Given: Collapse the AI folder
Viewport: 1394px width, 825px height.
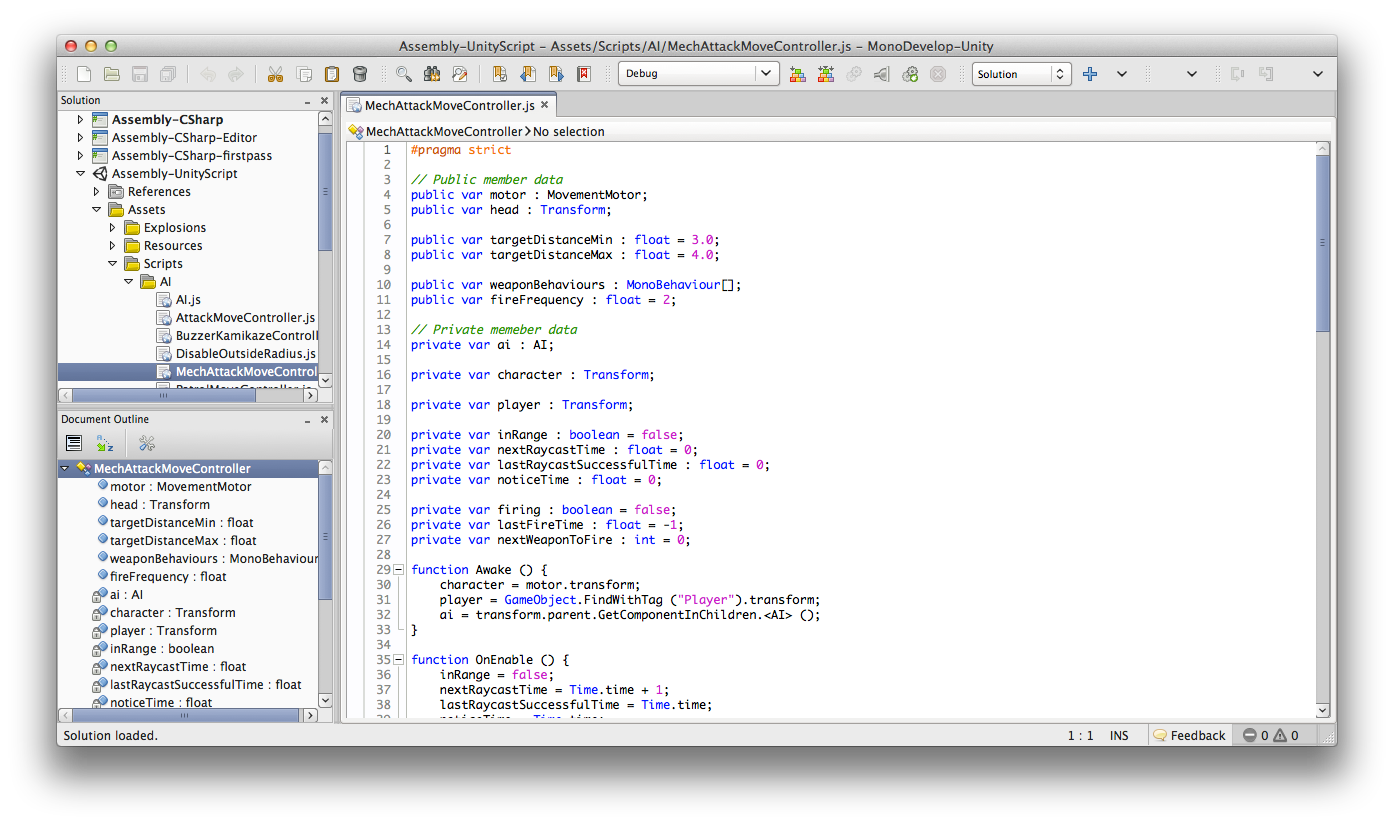Looking at the screenshot, I should click(129, 282).
